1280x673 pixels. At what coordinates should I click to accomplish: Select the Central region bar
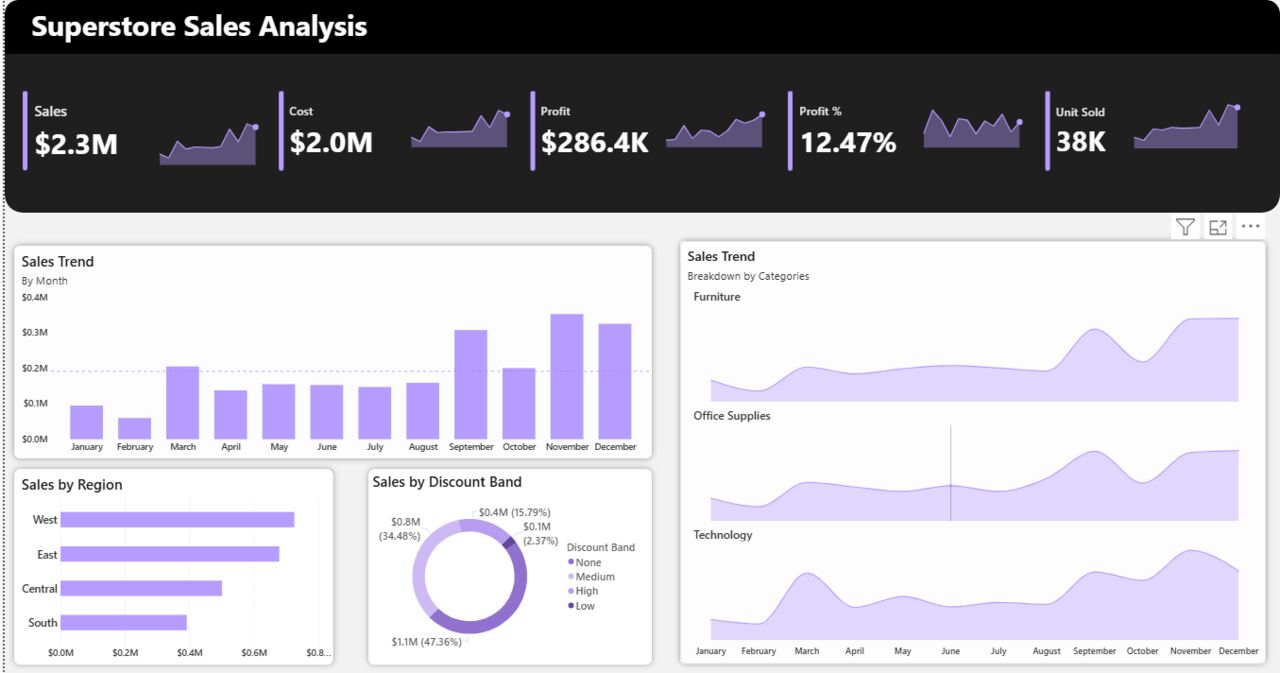point(141,588)
